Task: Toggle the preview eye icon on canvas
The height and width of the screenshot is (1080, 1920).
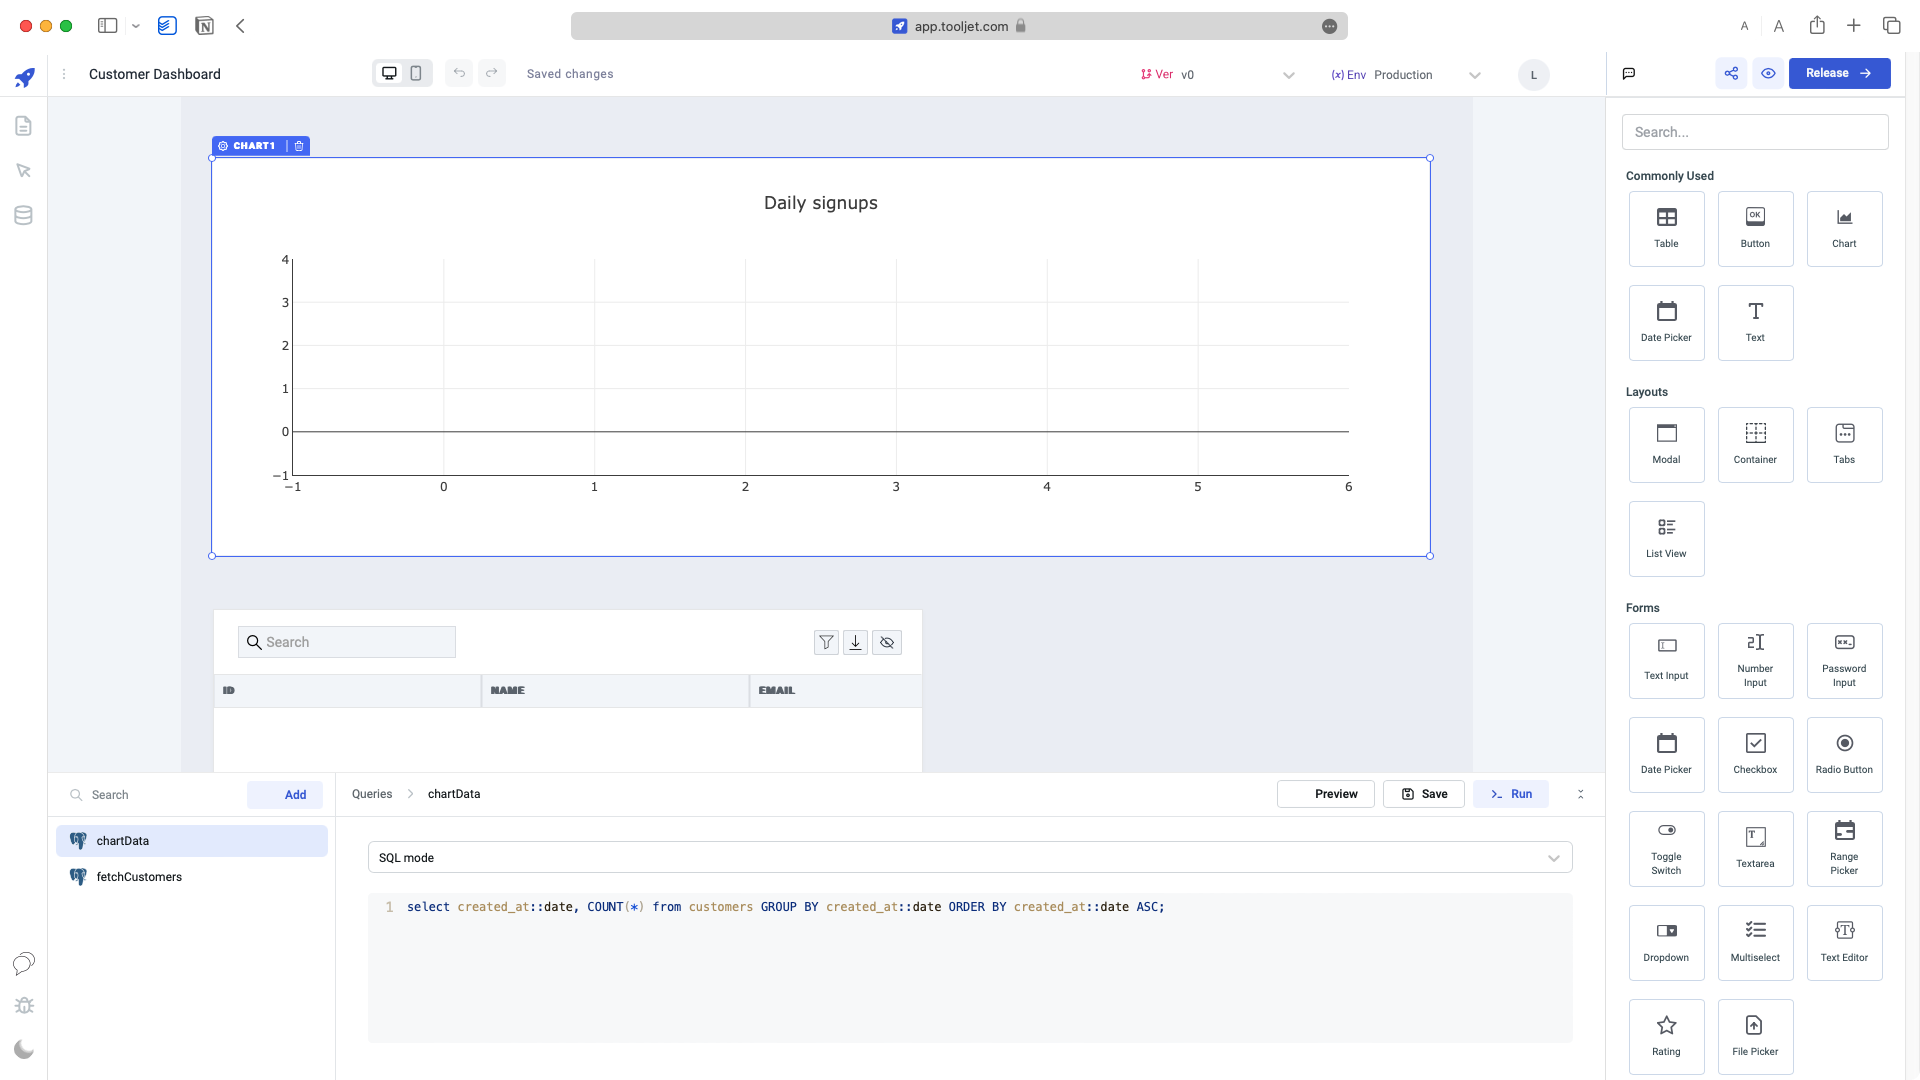Action: click(1768, 73)
